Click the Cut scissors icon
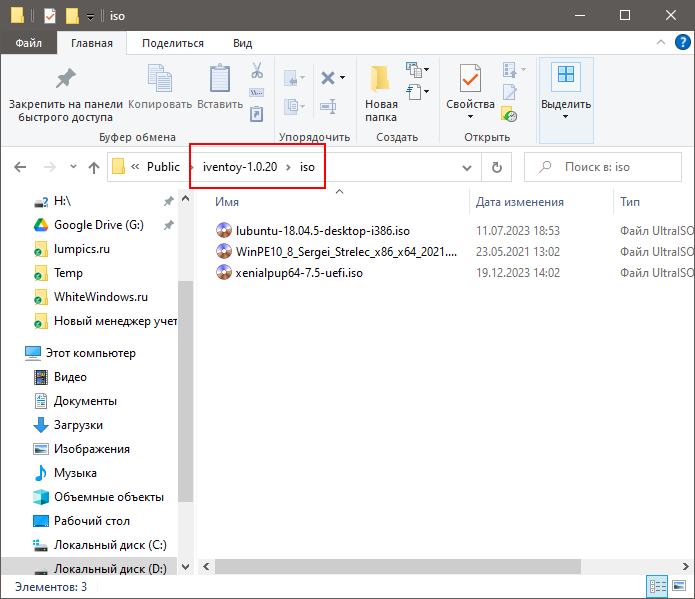The height and width of the screenshot is (599, 695). (x=257, y=70)
